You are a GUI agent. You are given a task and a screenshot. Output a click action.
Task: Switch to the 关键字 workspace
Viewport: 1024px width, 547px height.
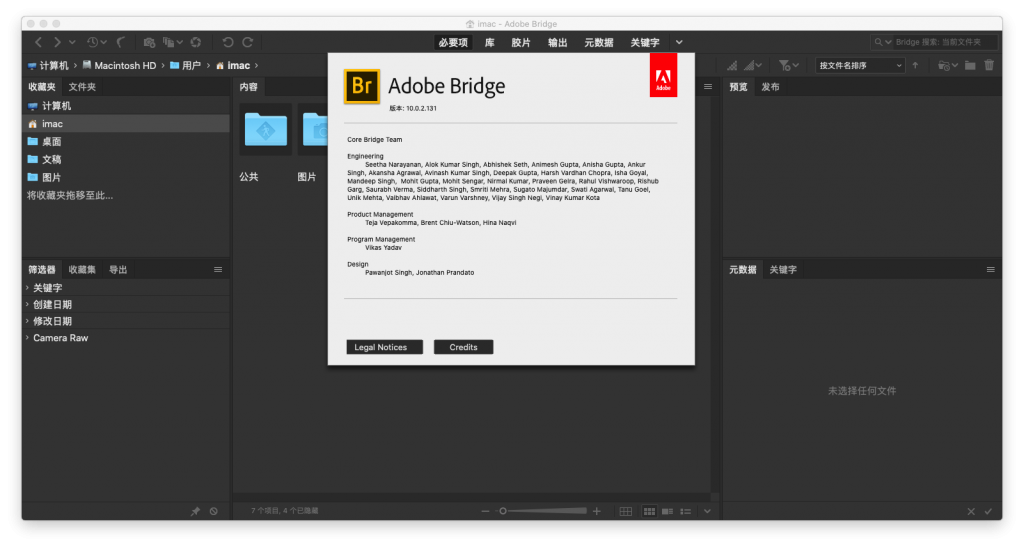645,42
